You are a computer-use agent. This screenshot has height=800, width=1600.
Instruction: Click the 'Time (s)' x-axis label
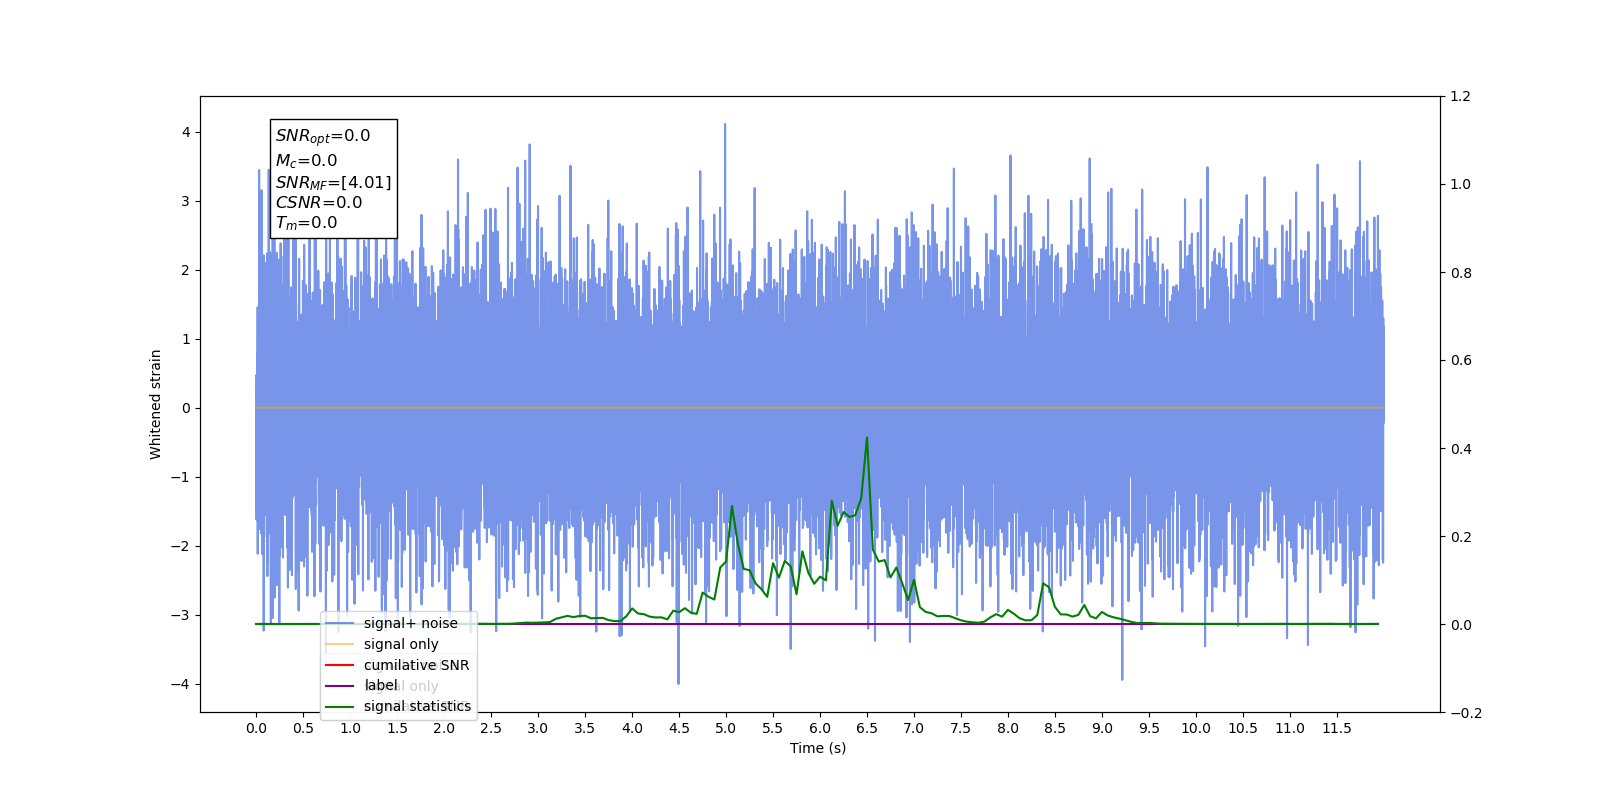[x=818, y=748]
